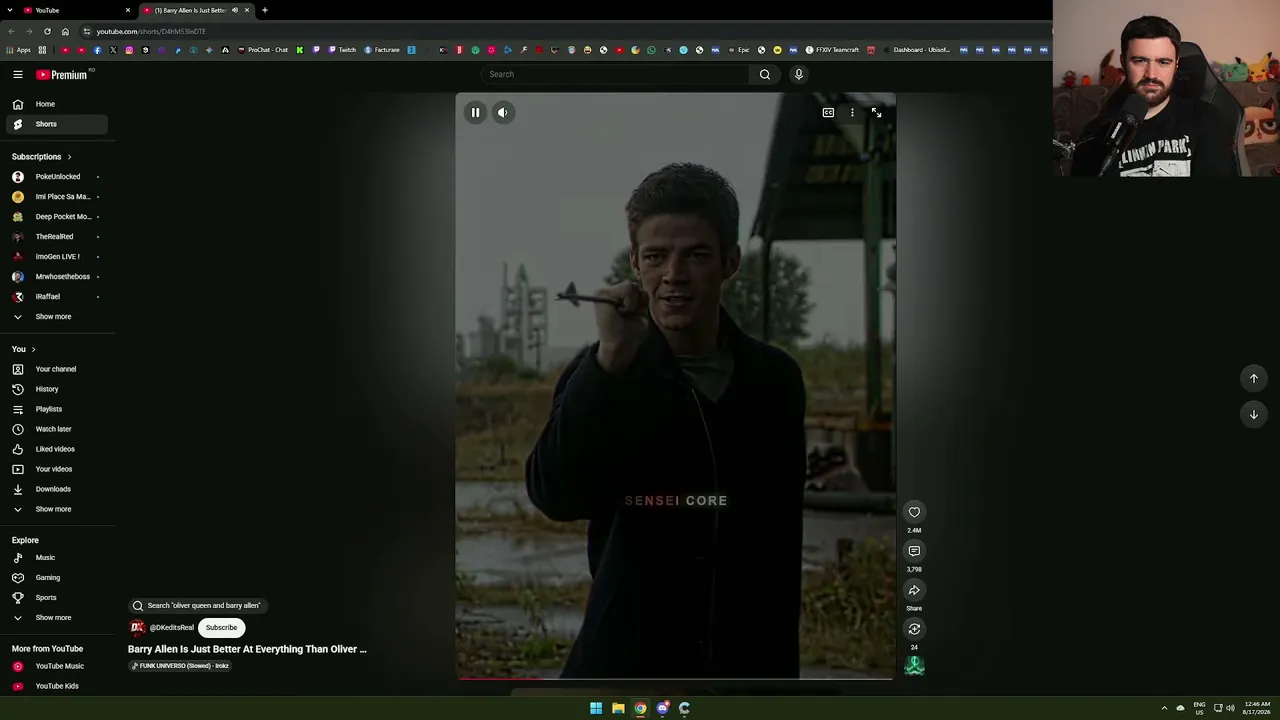Open Playlists in the sidebar

(58, 409)
